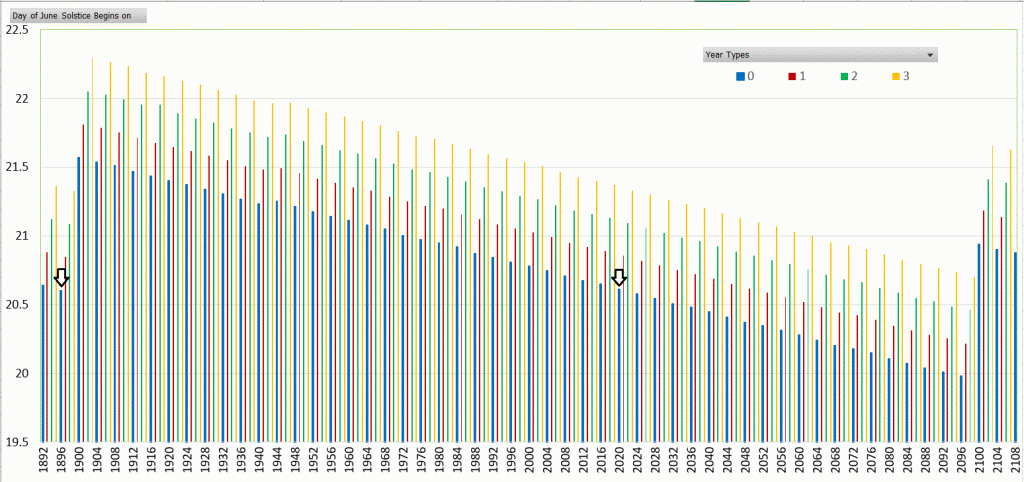Select the 2000 year label on the horizontal axis
Image resolution: width=1024 pixels, height=482 pixels.
click(529, 461)
